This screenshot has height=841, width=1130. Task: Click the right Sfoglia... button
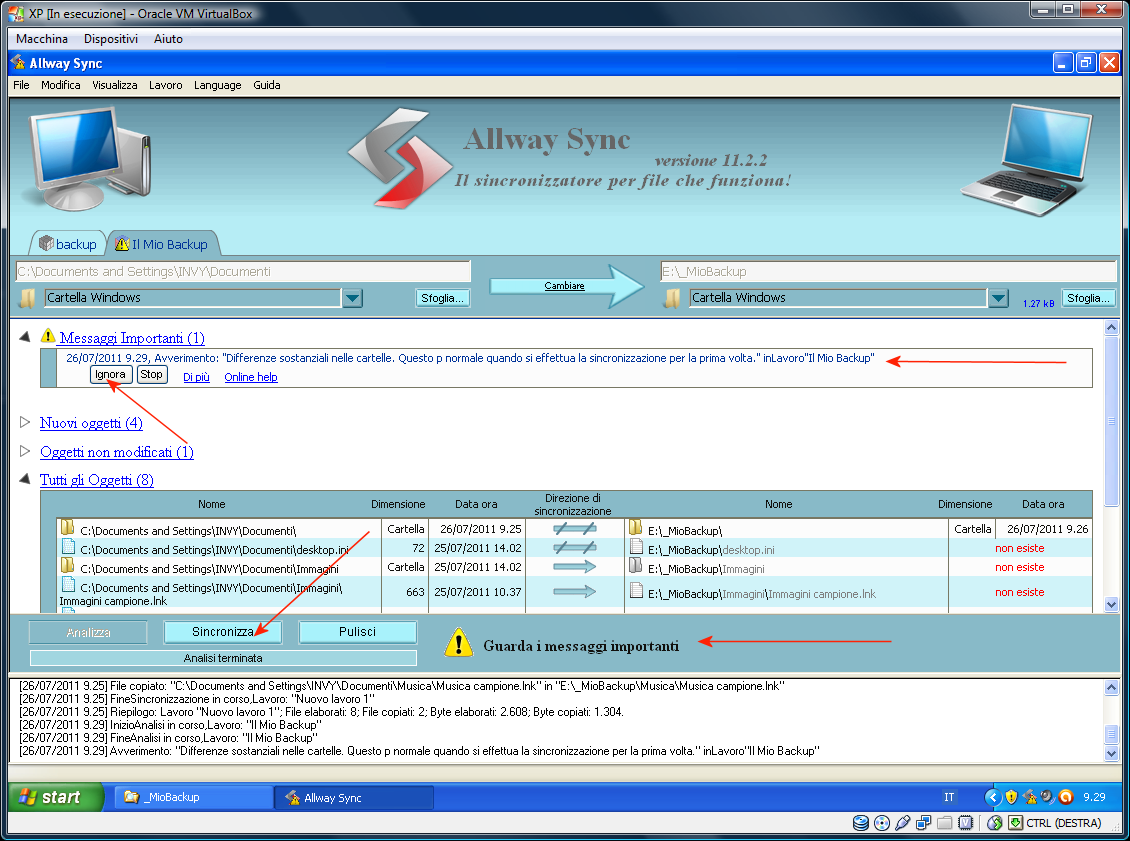(x=1088, y=298)
